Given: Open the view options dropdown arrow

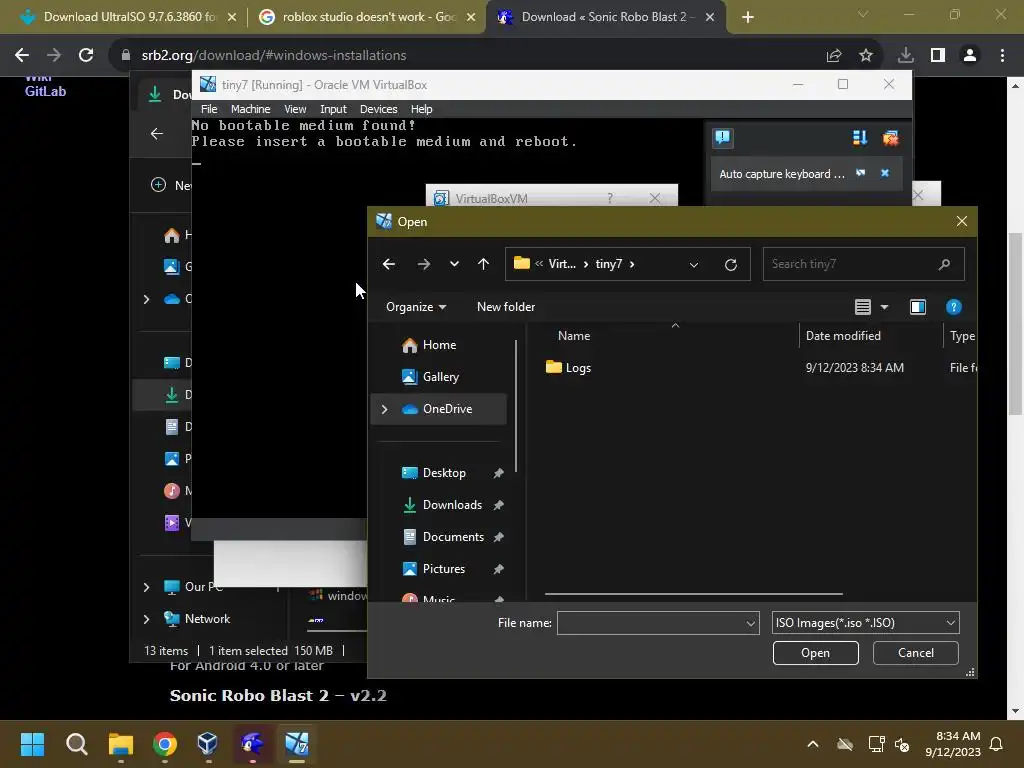Looking at the screenshot, I should [x=884, y=307].
